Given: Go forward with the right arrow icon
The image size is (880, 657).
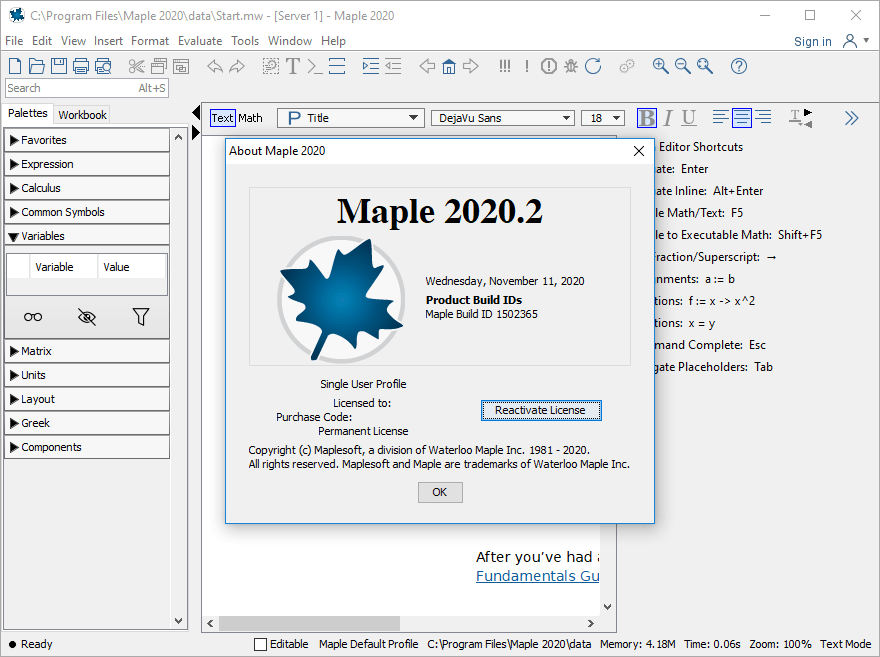Looking at the screenshot, I should [x=471, y=66].
